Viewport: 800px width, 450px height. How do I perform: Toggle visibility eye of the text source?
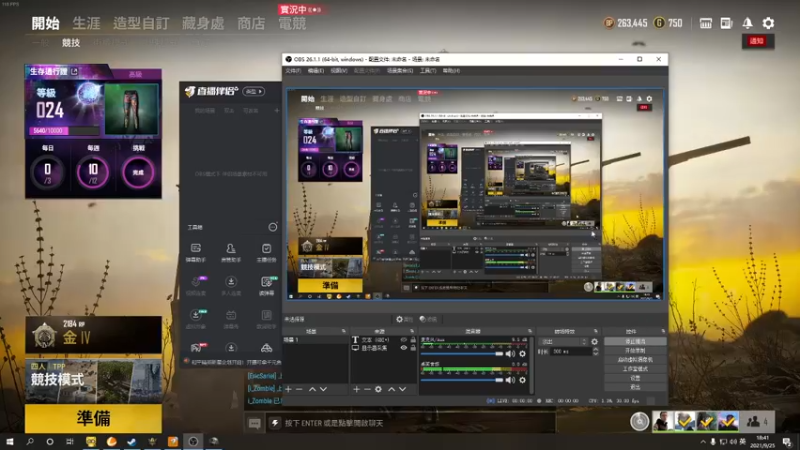click(x=404, y=340)
